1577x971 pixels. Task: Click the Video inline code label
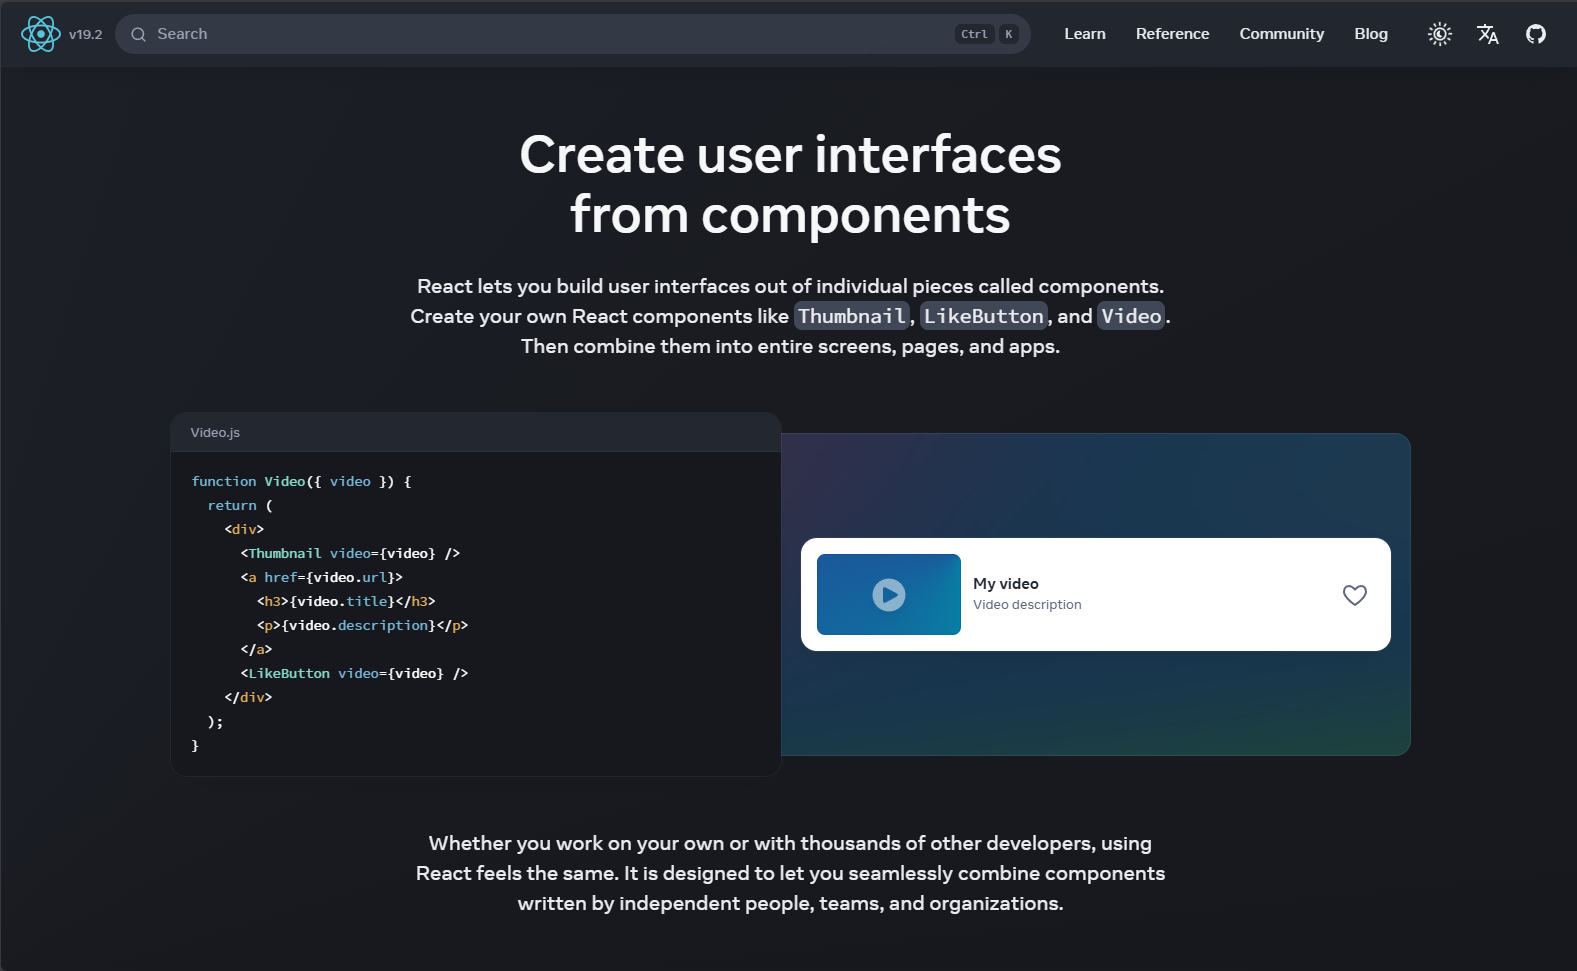point(1132,316)
